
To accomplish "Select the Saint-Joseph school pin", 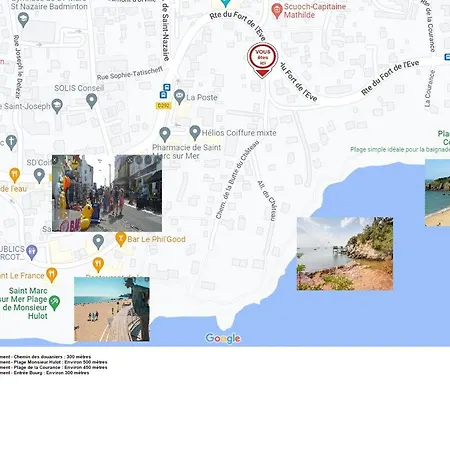I will [57, 106].
